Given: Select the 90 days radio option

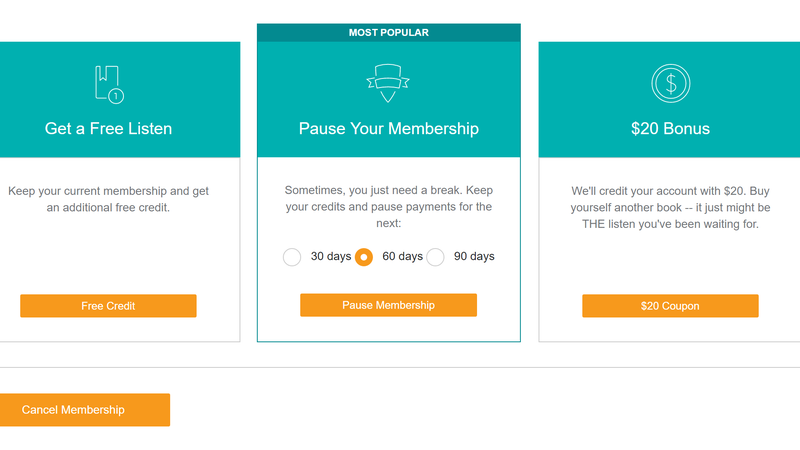Looking at the screenshot, I should pos(435,257).
